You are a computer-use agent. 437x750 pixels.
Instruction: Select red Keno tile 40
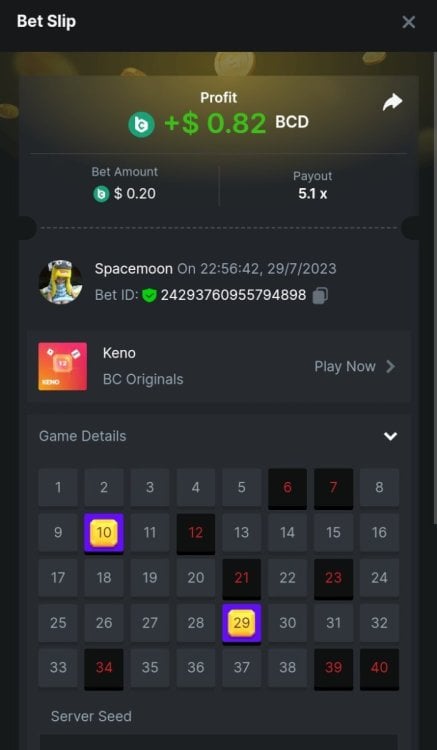tap(379, 668)
